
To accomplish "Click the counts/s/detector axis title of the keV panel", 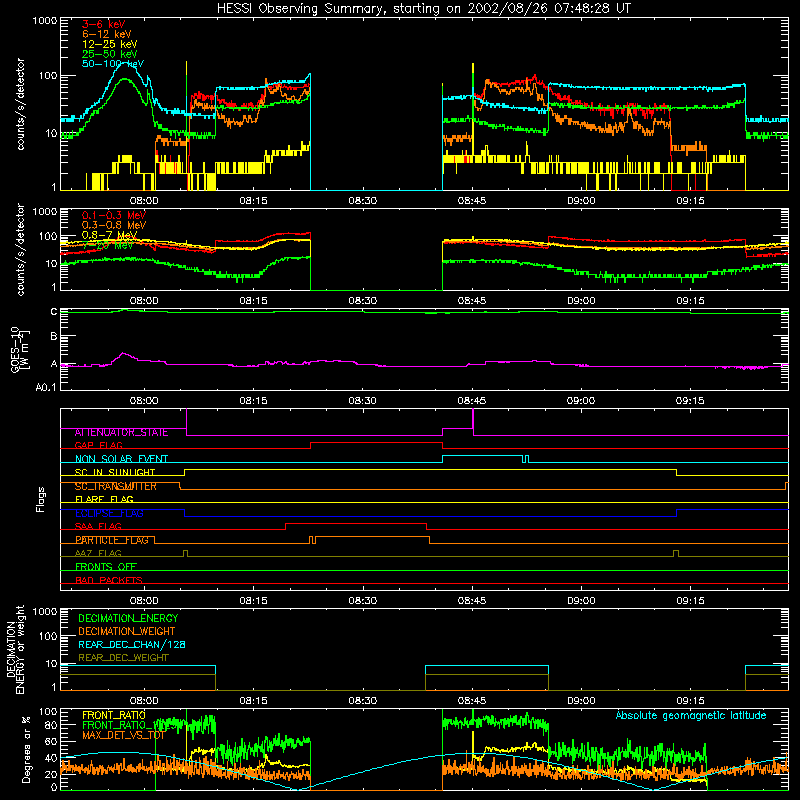I will pos(20,104).
